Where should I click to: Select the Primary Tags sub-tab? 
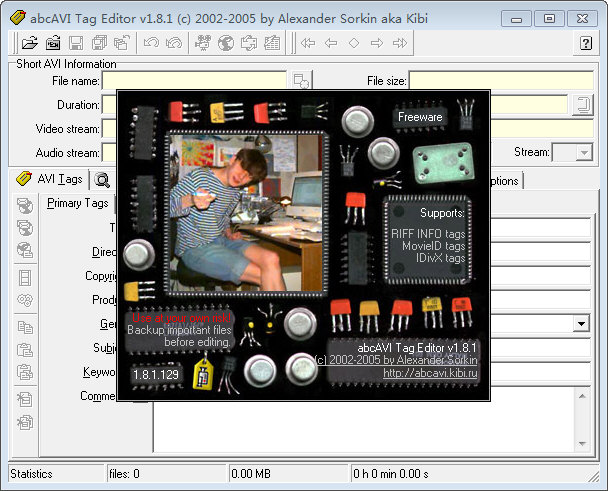point(78,203)
